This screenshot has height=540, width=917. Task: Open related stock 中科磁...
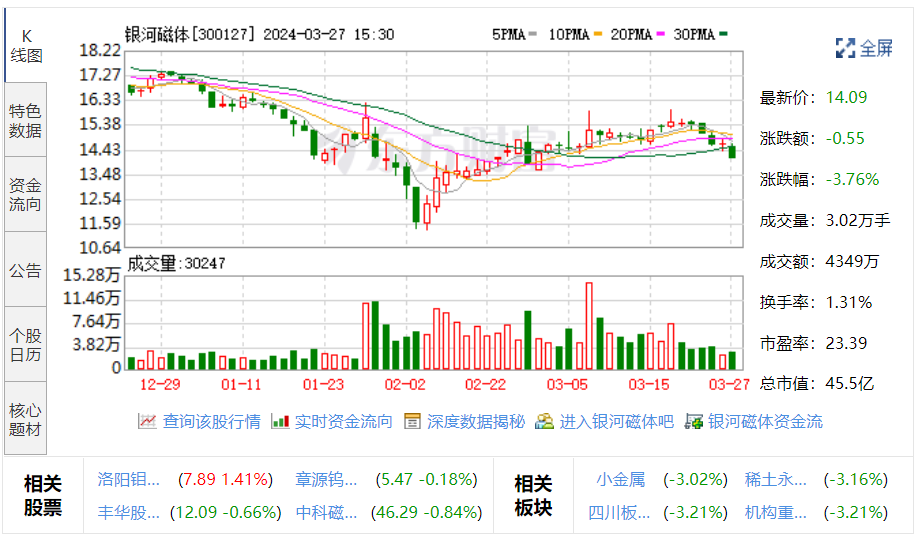tap(326, 512)
